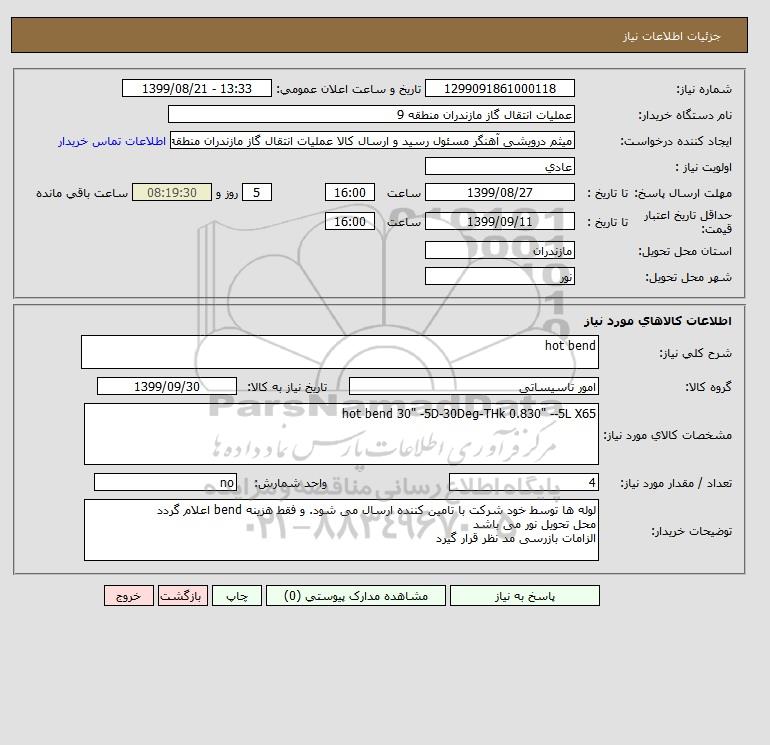Click the شرح کلی نیاز label
The width and height of the screenshot is (770, 745).
(695, 353)
